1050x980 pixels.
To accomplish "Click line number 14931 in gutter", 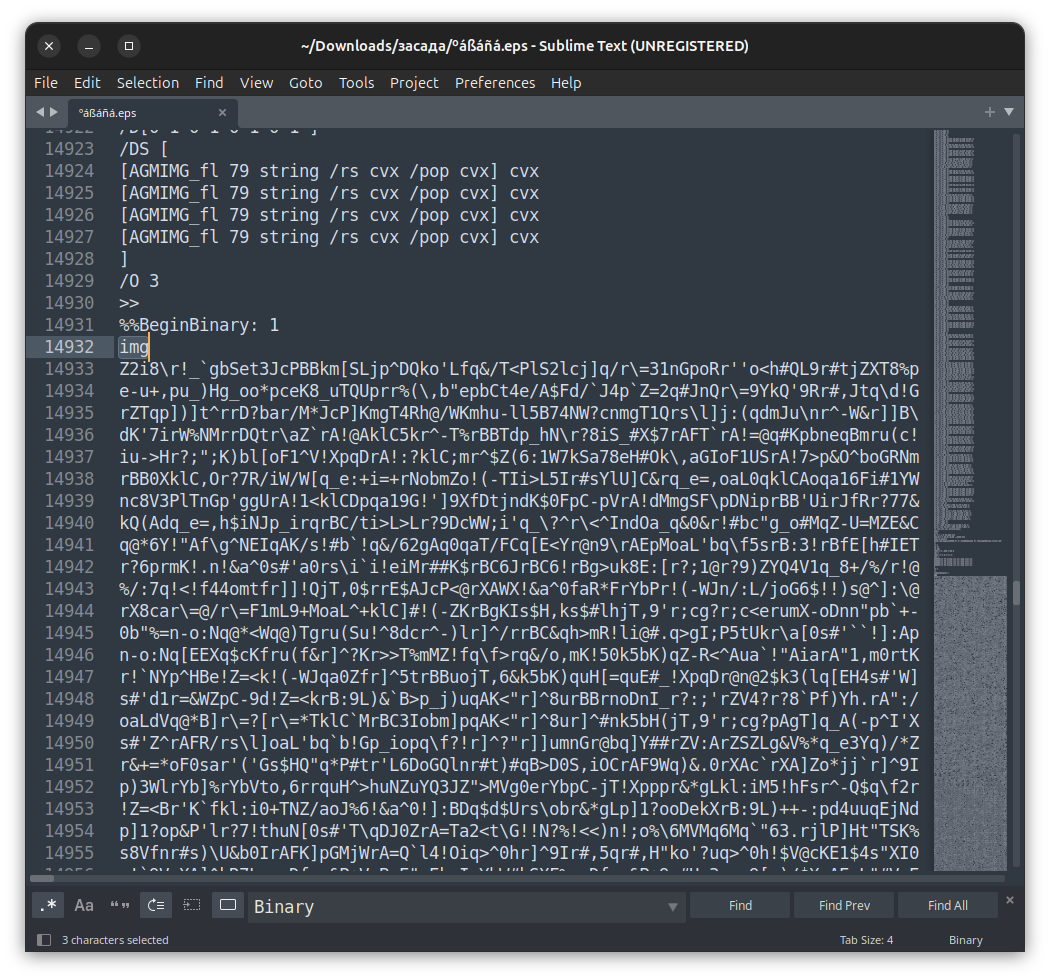I will pyautogui.click(x=70, y=325).
